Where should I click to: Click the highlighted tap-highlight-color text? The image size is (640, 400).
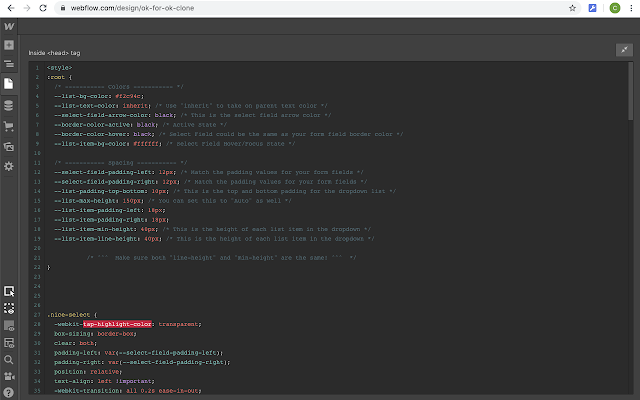pos(117,324)
